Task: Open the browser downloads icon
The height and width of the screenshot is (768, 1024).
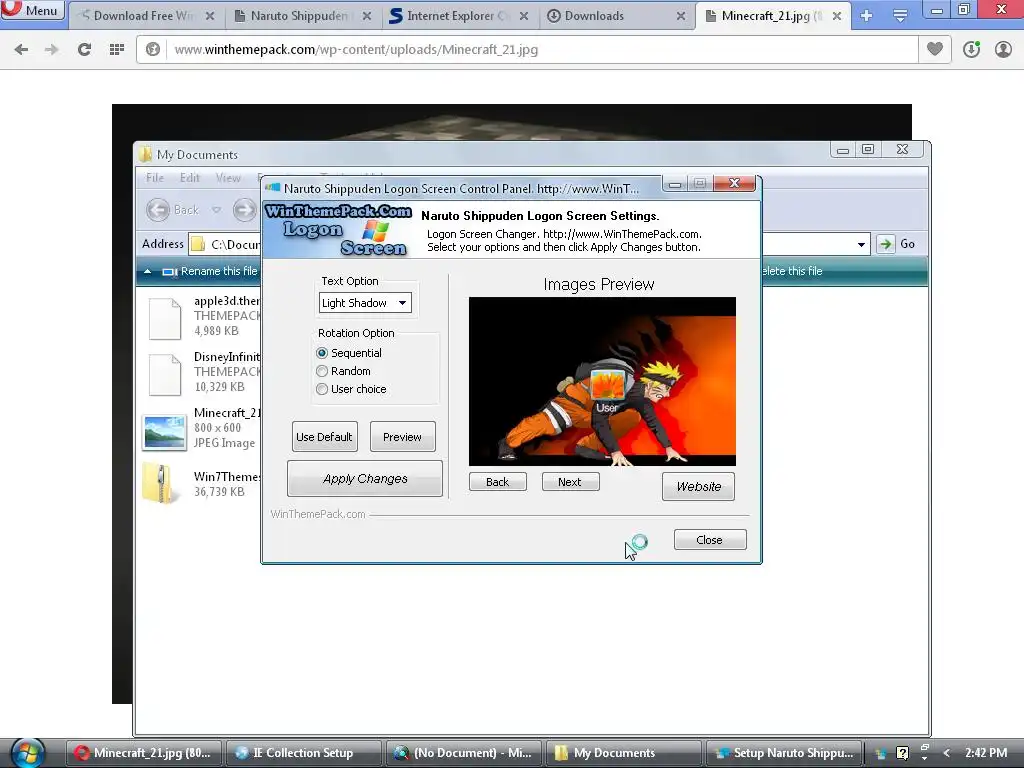Action: pos(971,49)
